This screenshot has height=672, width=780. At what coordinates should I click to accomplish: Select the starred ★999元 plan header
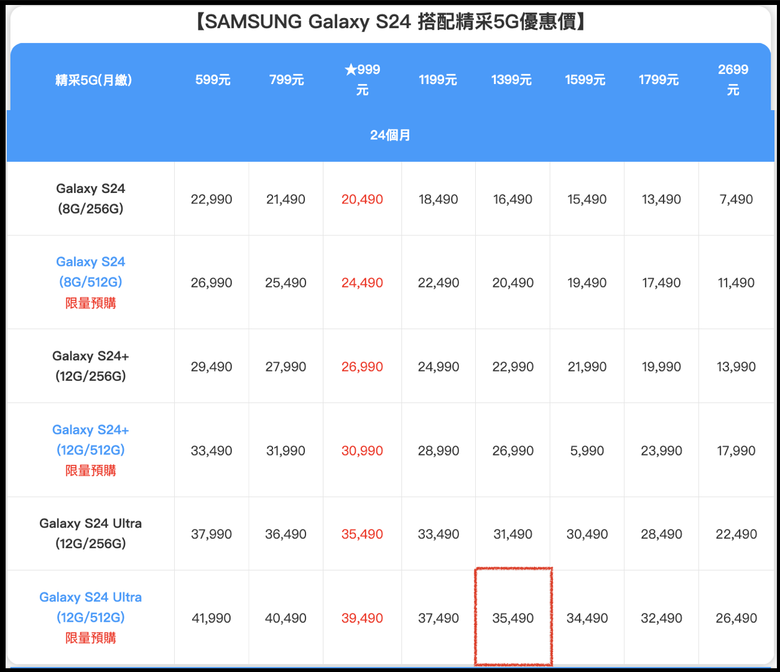(362, 80)
